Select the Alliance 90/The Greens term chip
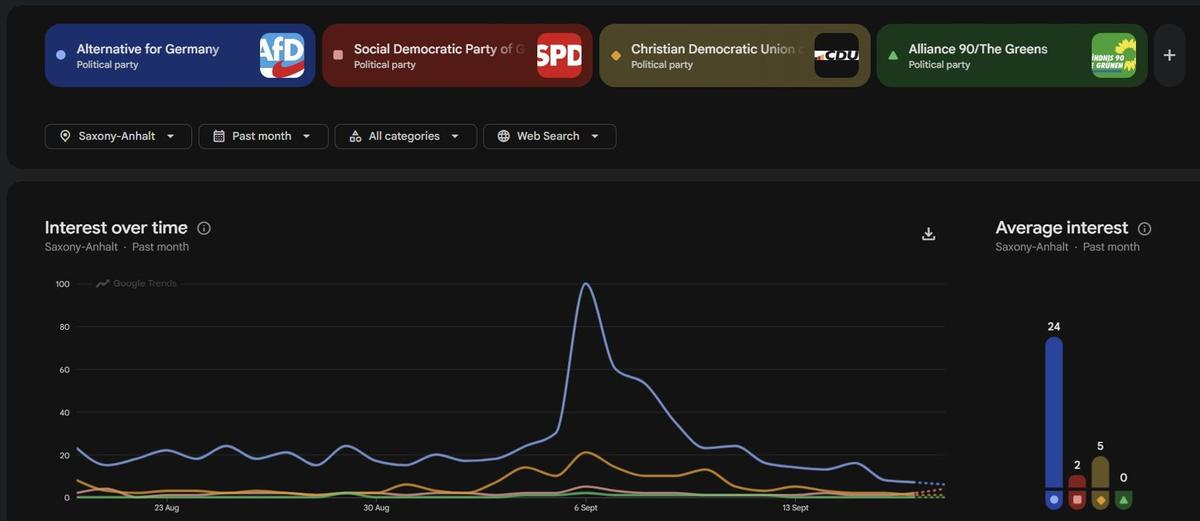This screenshot has width=1200, height=521. click(x=1012, y=55)
